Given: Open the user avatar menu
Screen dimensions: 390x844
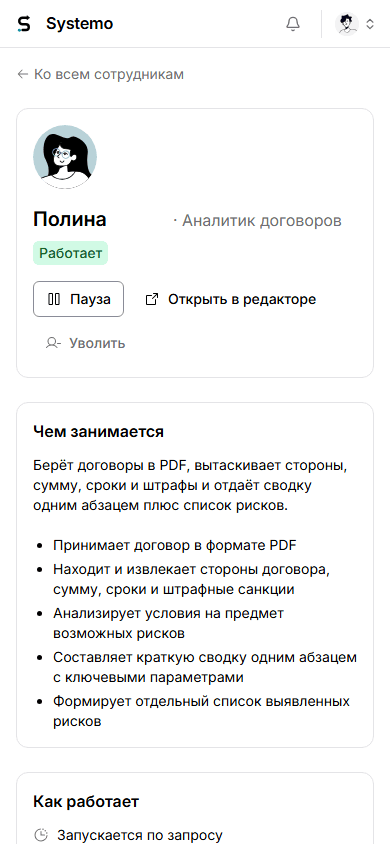Looking at the screenshot, I should pyautogui.click(x=347, y=24).
